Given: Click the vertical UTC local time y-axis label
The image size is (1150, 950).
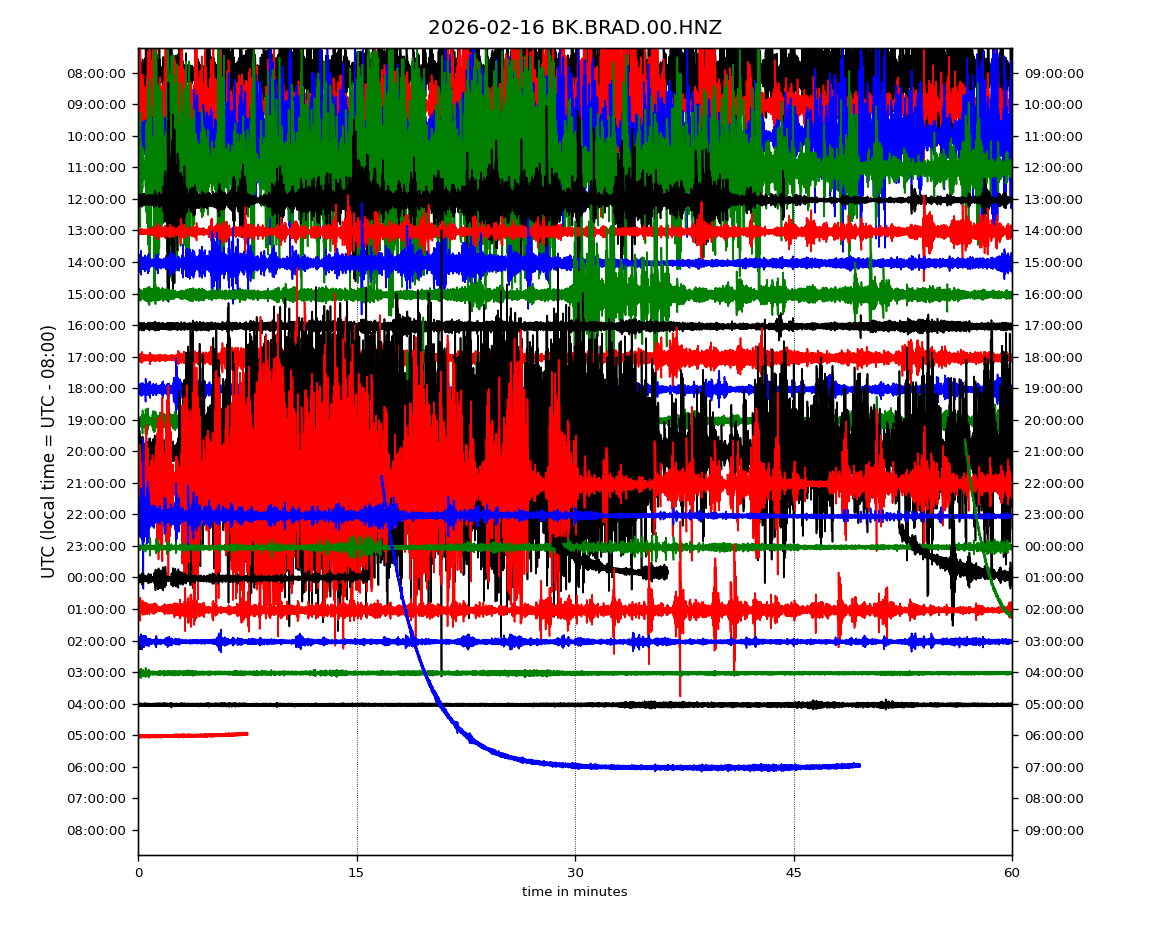Looking at the screenshot, I should click(49, 451).
